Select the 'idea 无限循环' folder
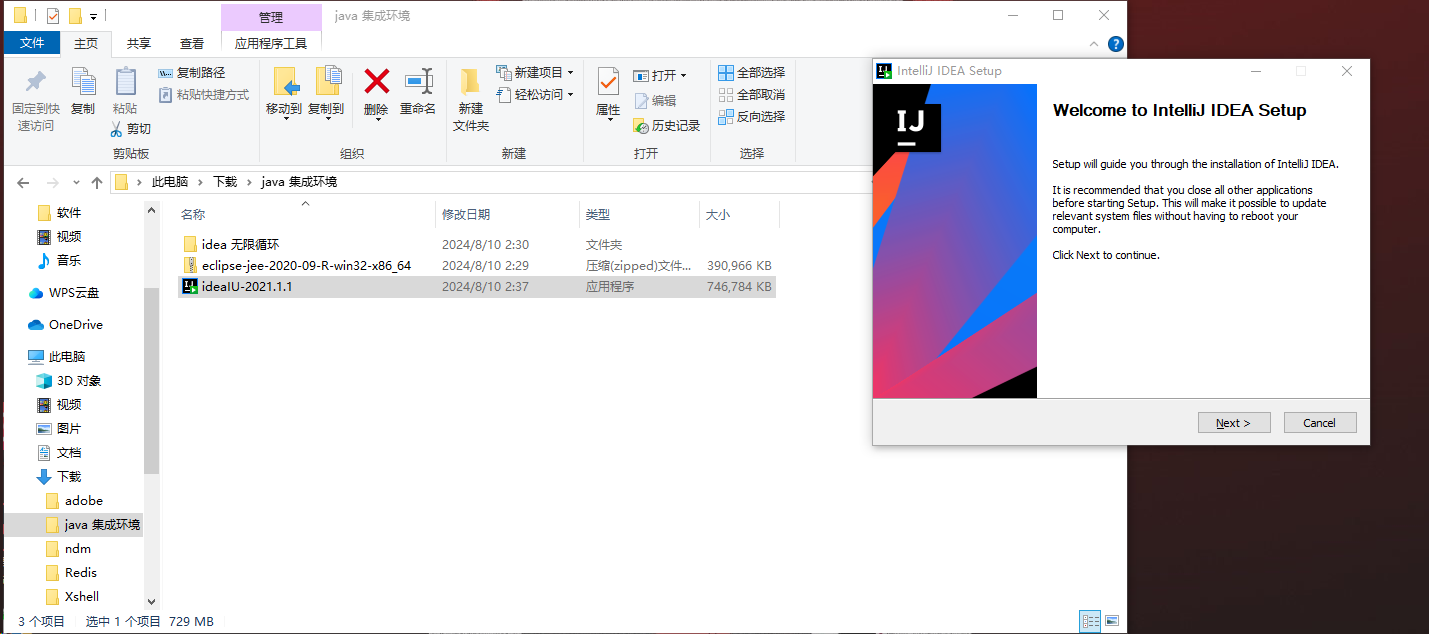1429x634 pixels. pos(477,244)
